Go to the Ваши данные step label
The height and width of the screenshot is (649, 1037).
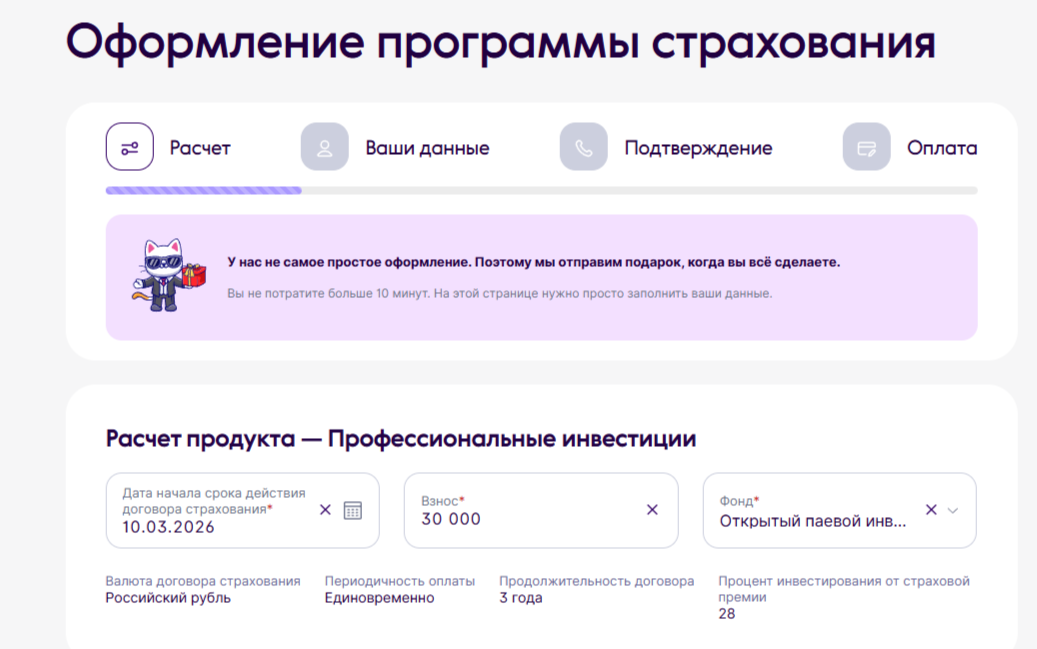tap(427, 148)
